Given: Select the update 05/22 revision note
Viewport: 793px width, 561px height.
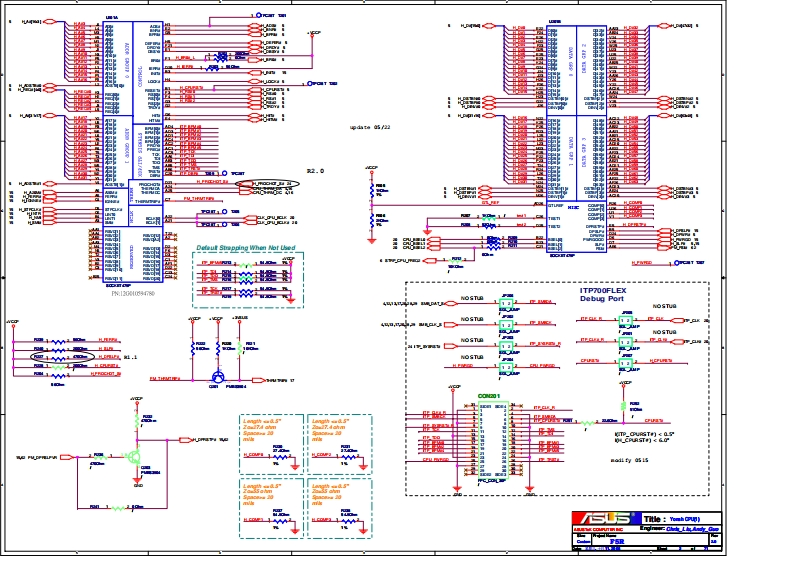Looking at the screenshot, I should pyautogui.click(x=370, y=128).
